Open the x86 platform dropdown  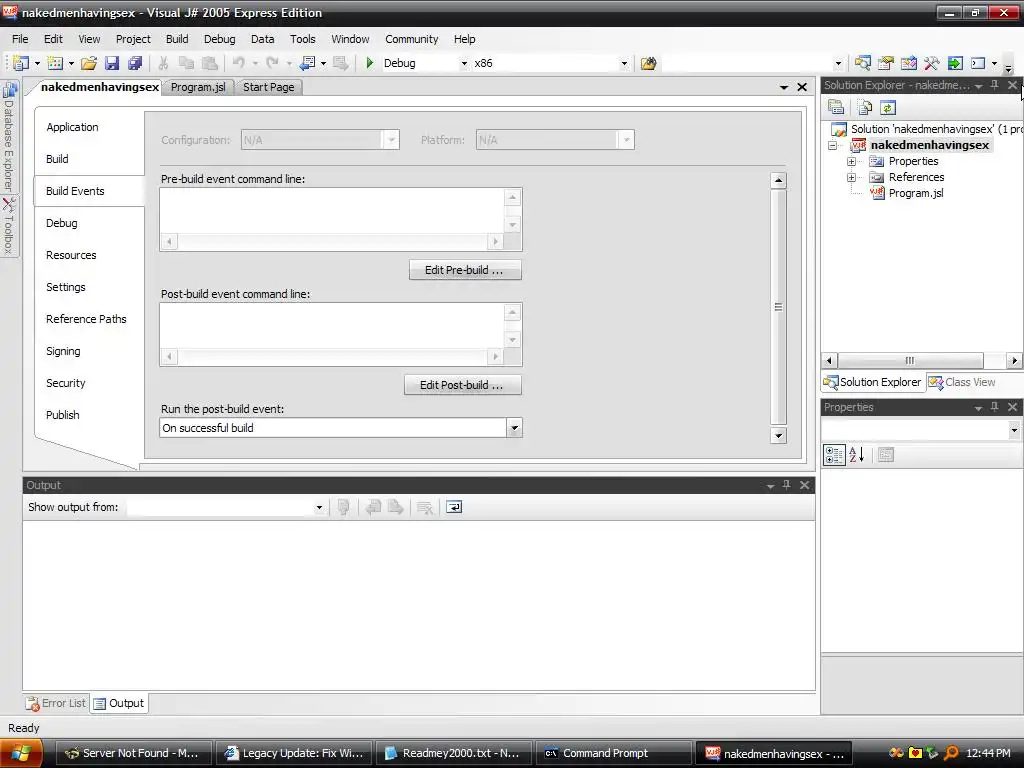coord(624,63)
